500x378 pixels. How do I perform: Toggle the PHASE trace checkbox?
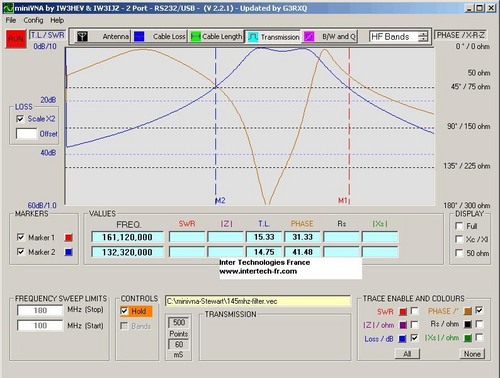pyautogui.click(x=479, y=310)
